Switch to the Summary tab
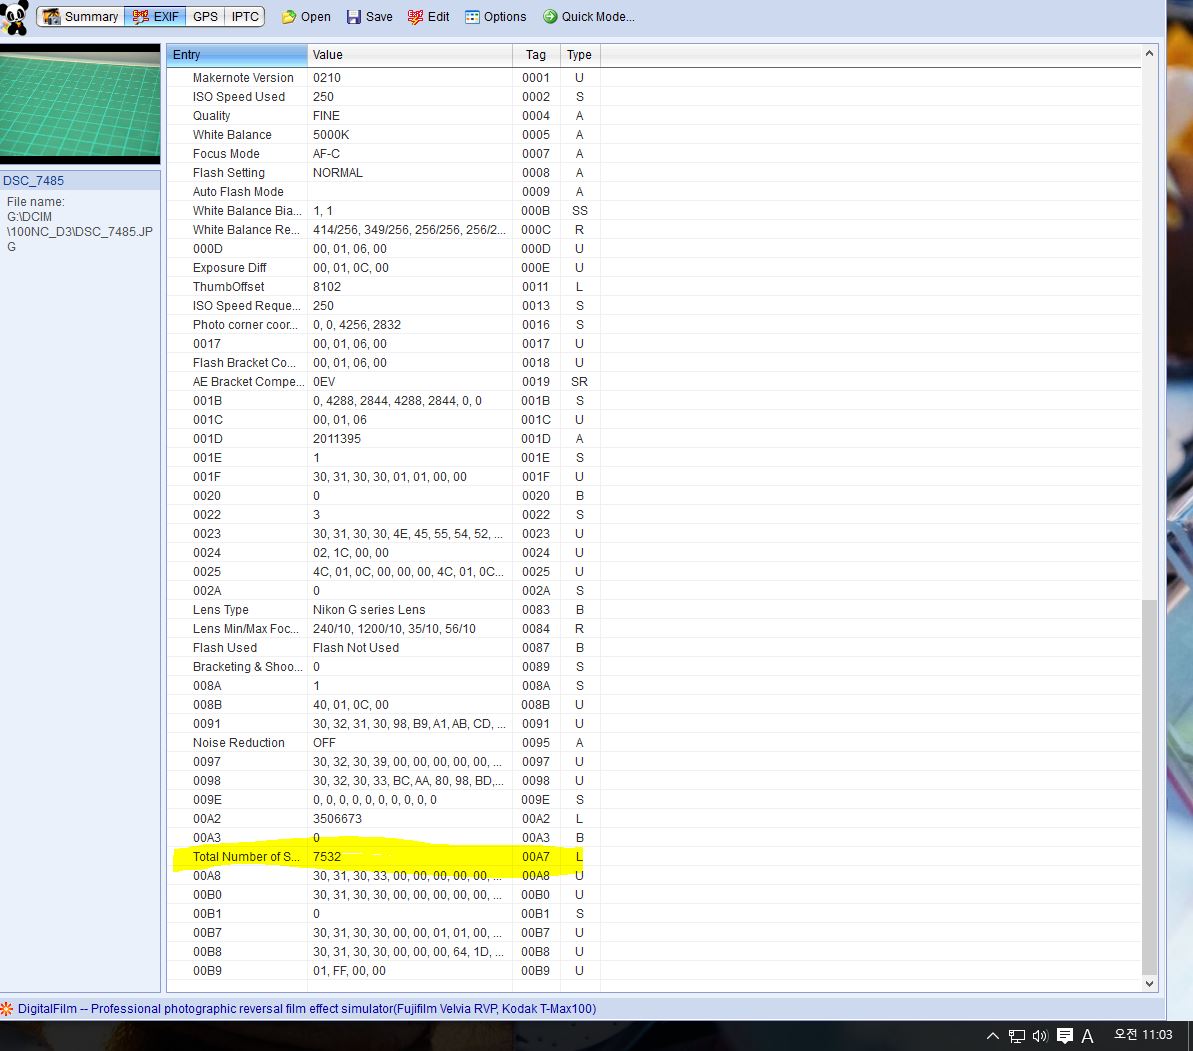The width and height of the screenshot is (1193, 1051). [81, 17]
